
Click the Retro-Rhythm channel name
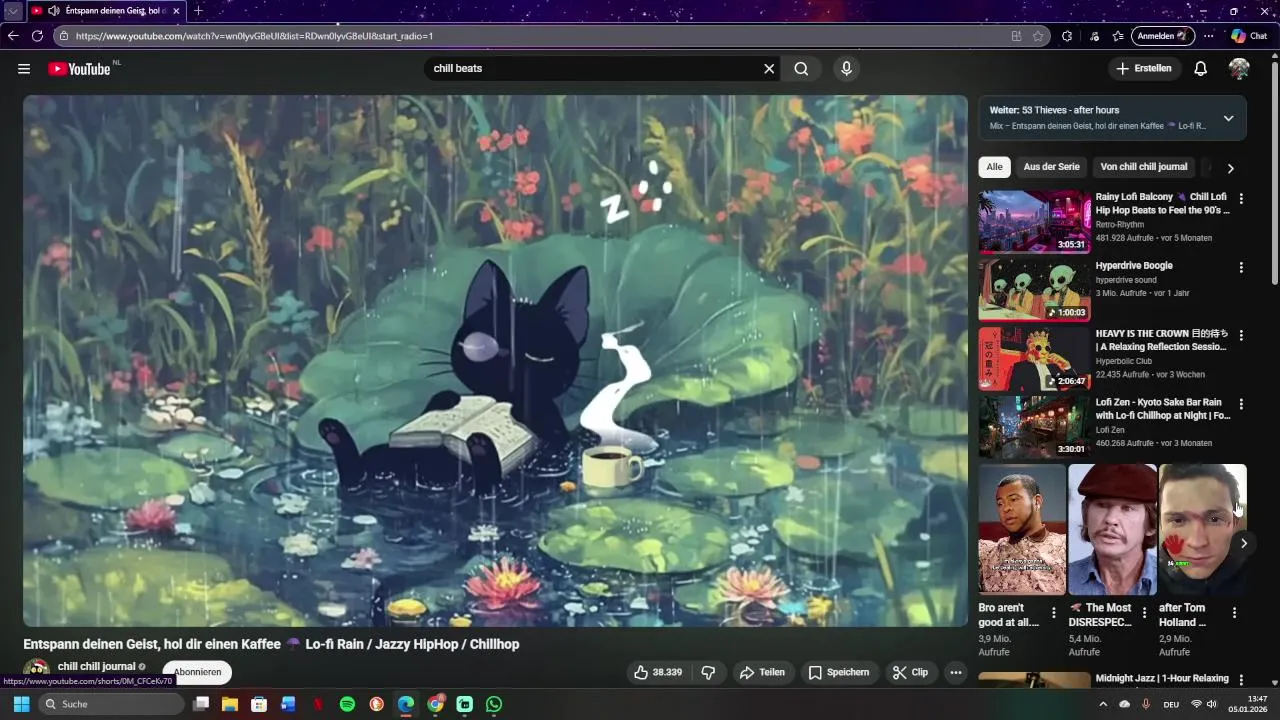tap(1120, 225)
